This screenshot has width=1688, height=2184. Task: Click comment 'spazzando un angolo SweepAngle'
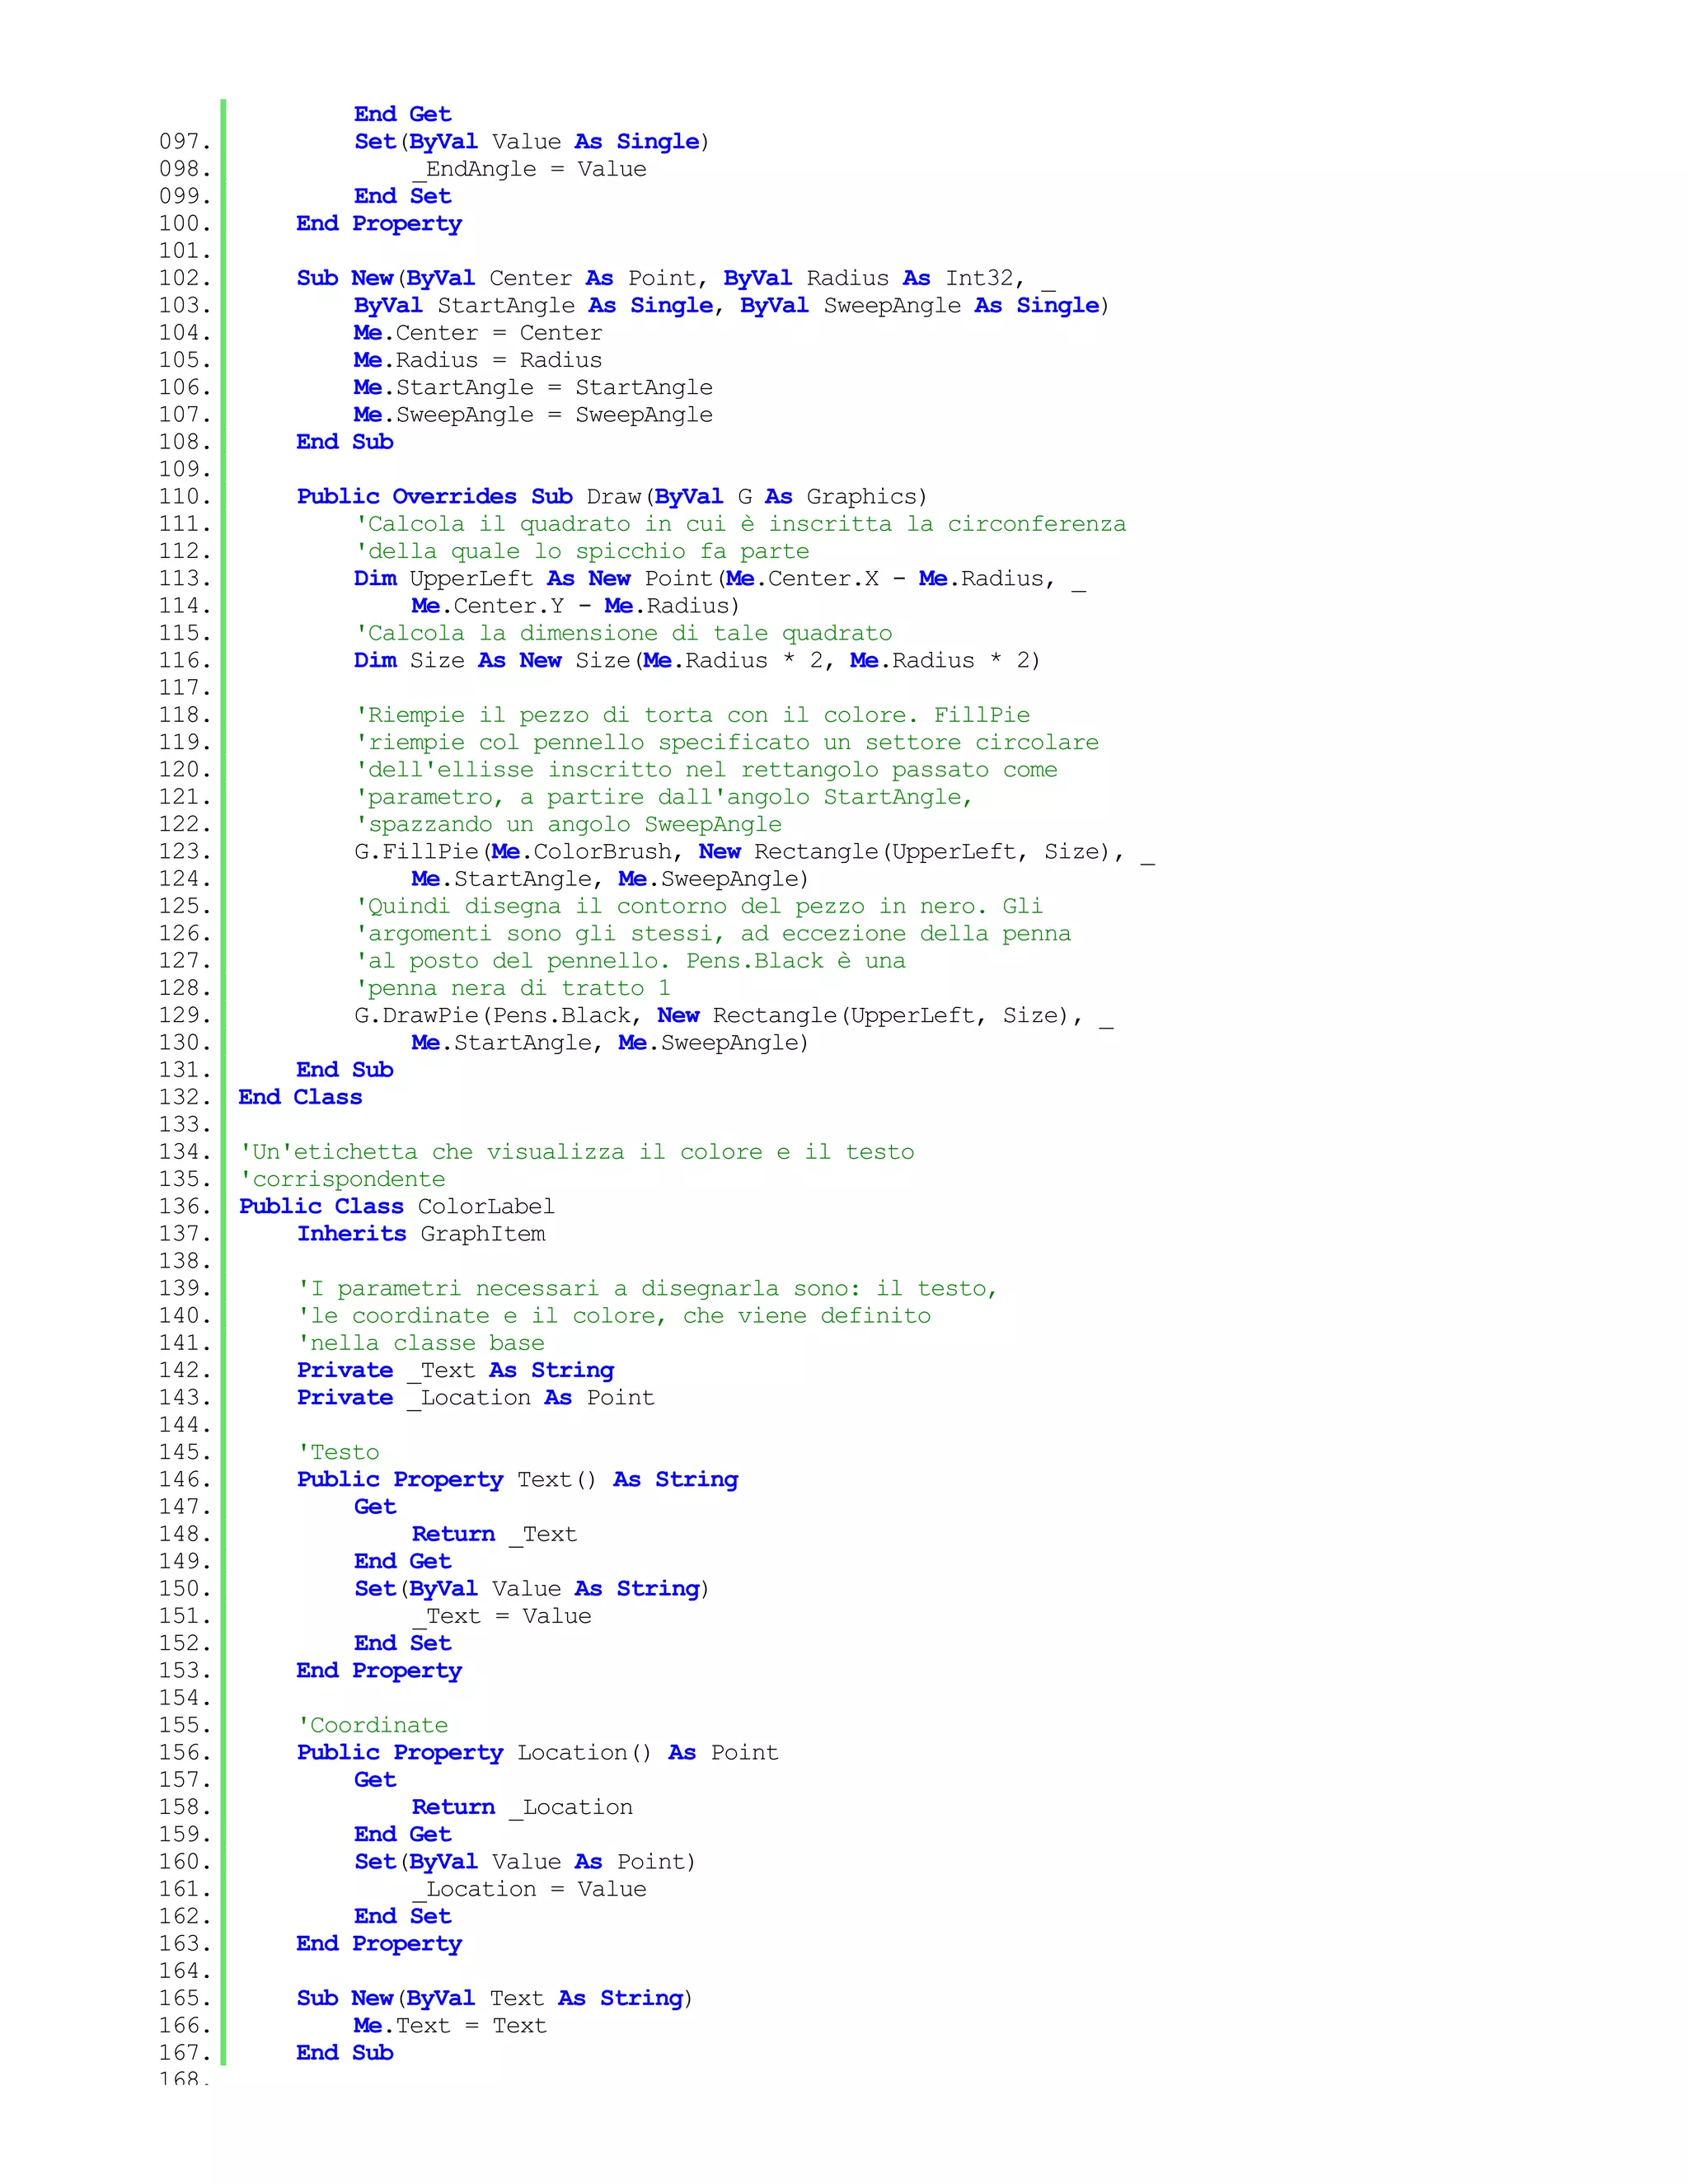click(x=569, y=824)
